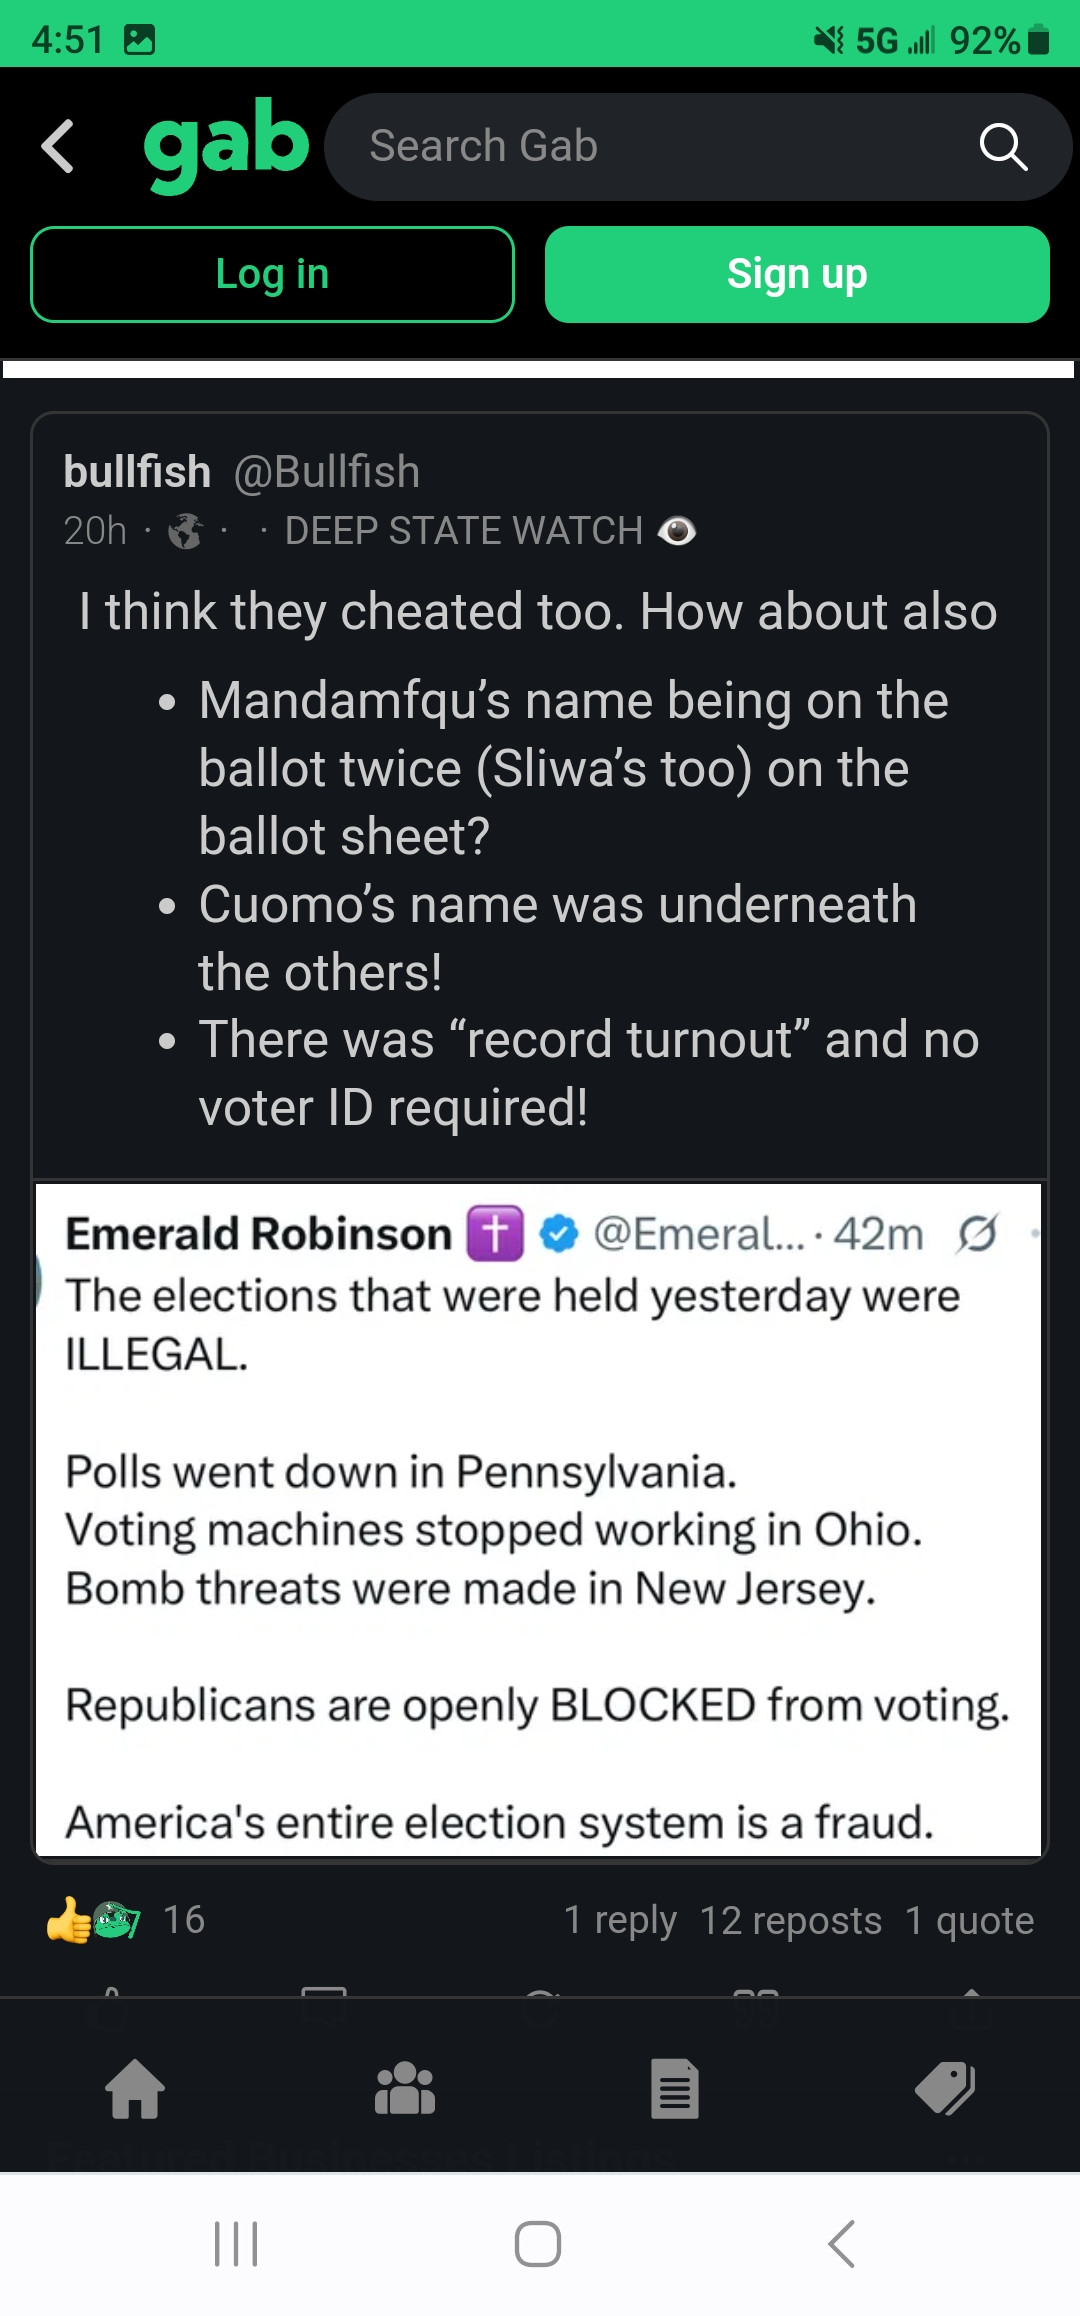The height and width of the screenshot is (2316, 1080).
Task: Open the News document icon
Action: tap(675, 2089)
